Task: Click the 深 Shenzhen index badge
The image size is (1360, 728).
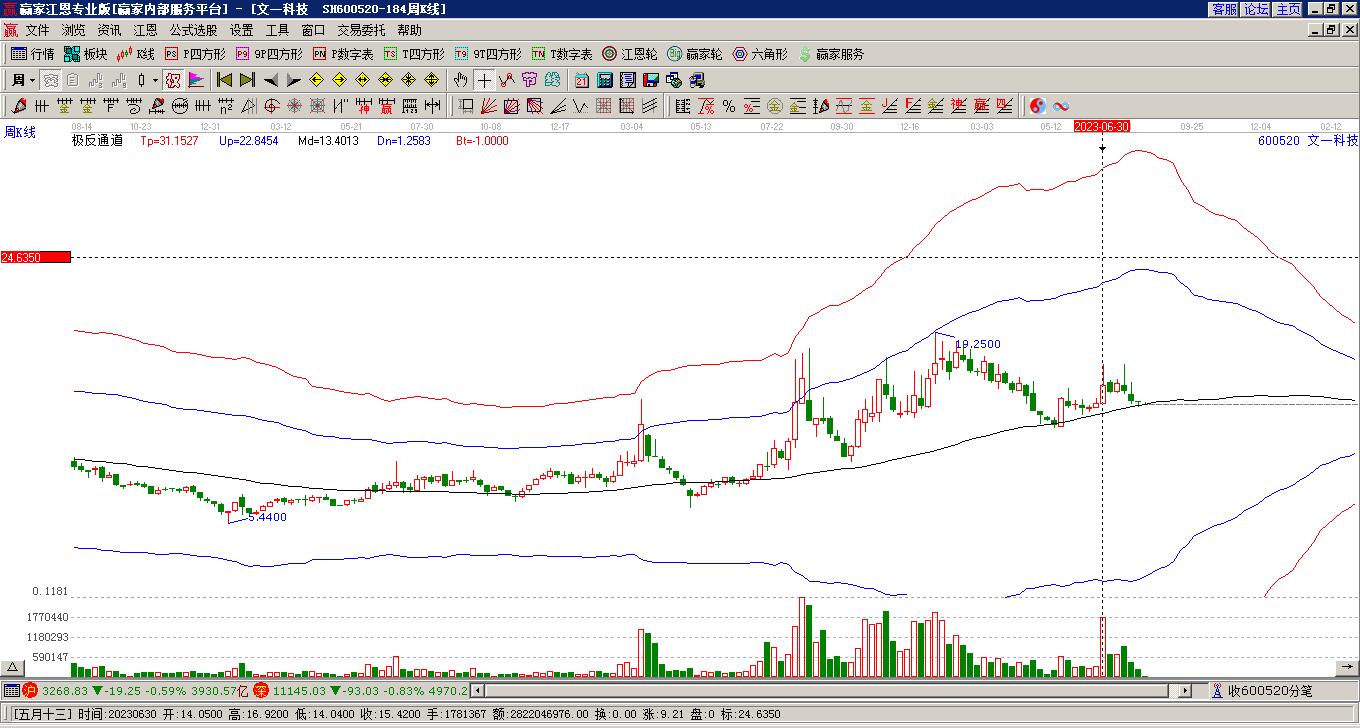Action: [x=260, y=691]
